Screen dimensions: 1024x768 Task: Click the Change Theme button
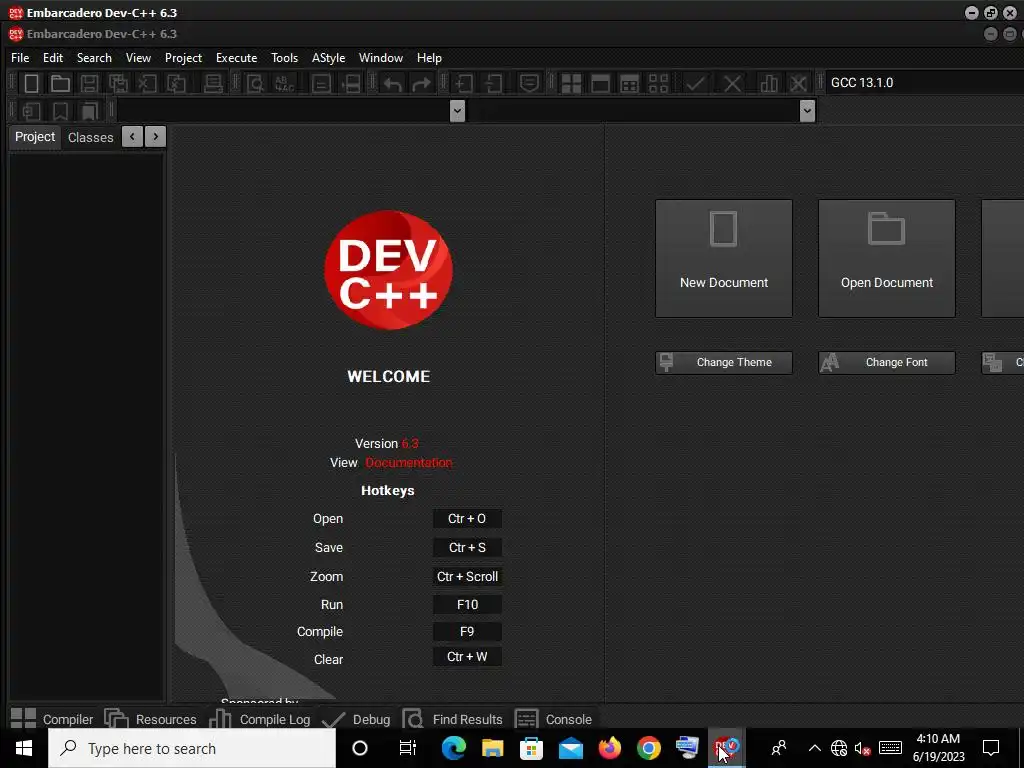pyautogui.click(x=724, y=362)
